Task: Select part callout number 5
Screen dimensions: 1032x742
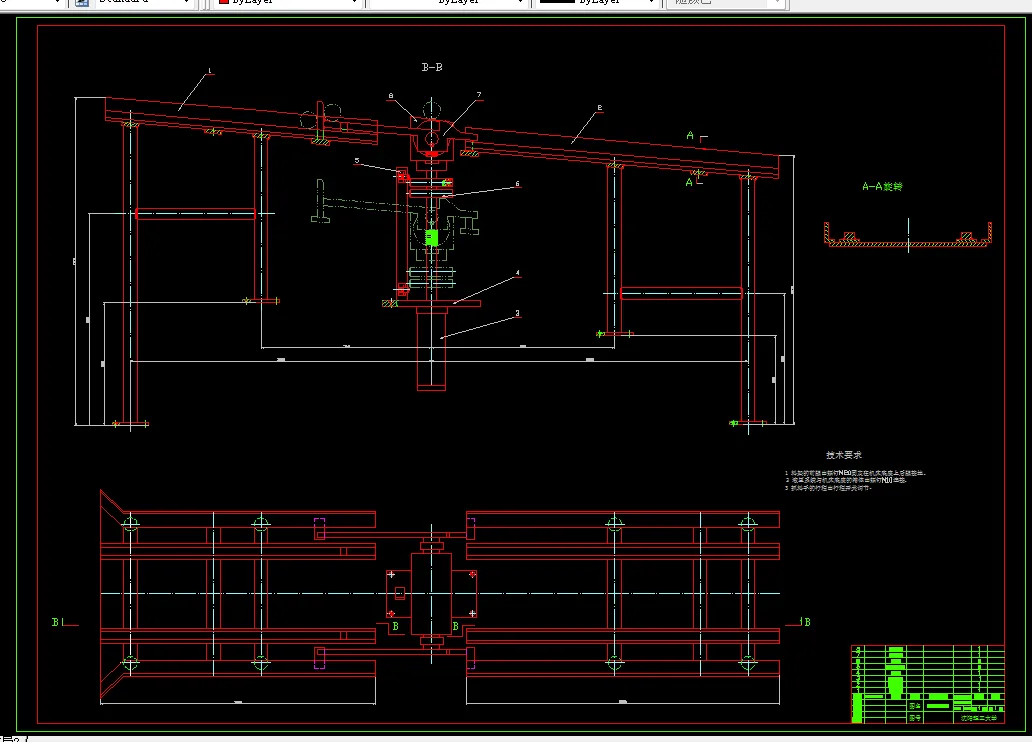Action: 357,161
